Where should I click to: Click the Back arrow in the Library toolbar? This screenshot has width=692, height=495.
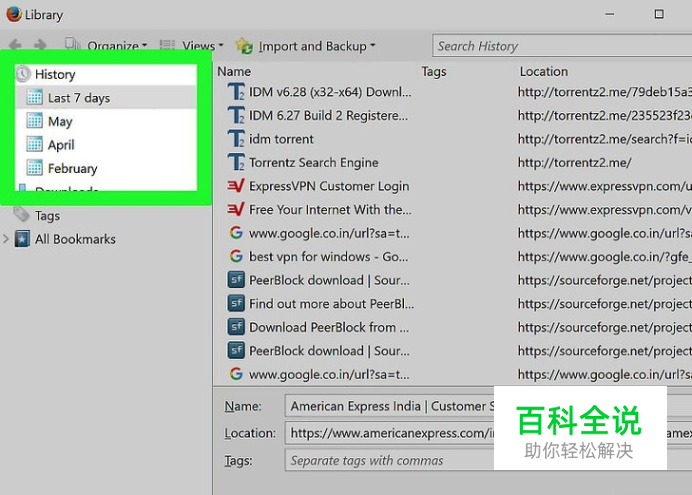pos(15,45)
